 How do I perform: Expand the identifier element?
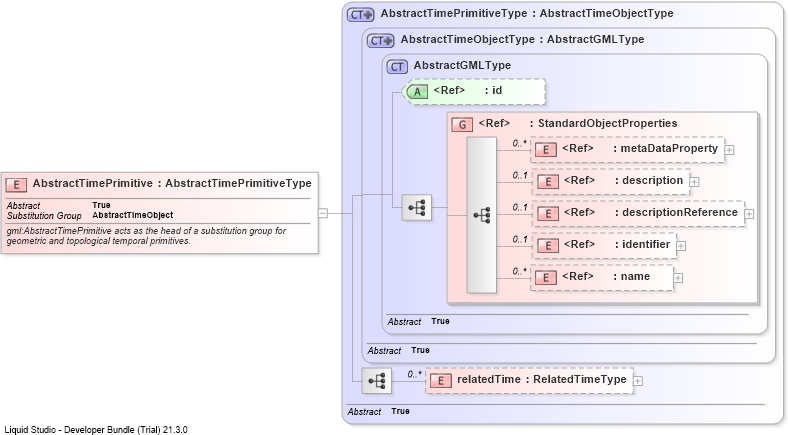tap(681, 246)
